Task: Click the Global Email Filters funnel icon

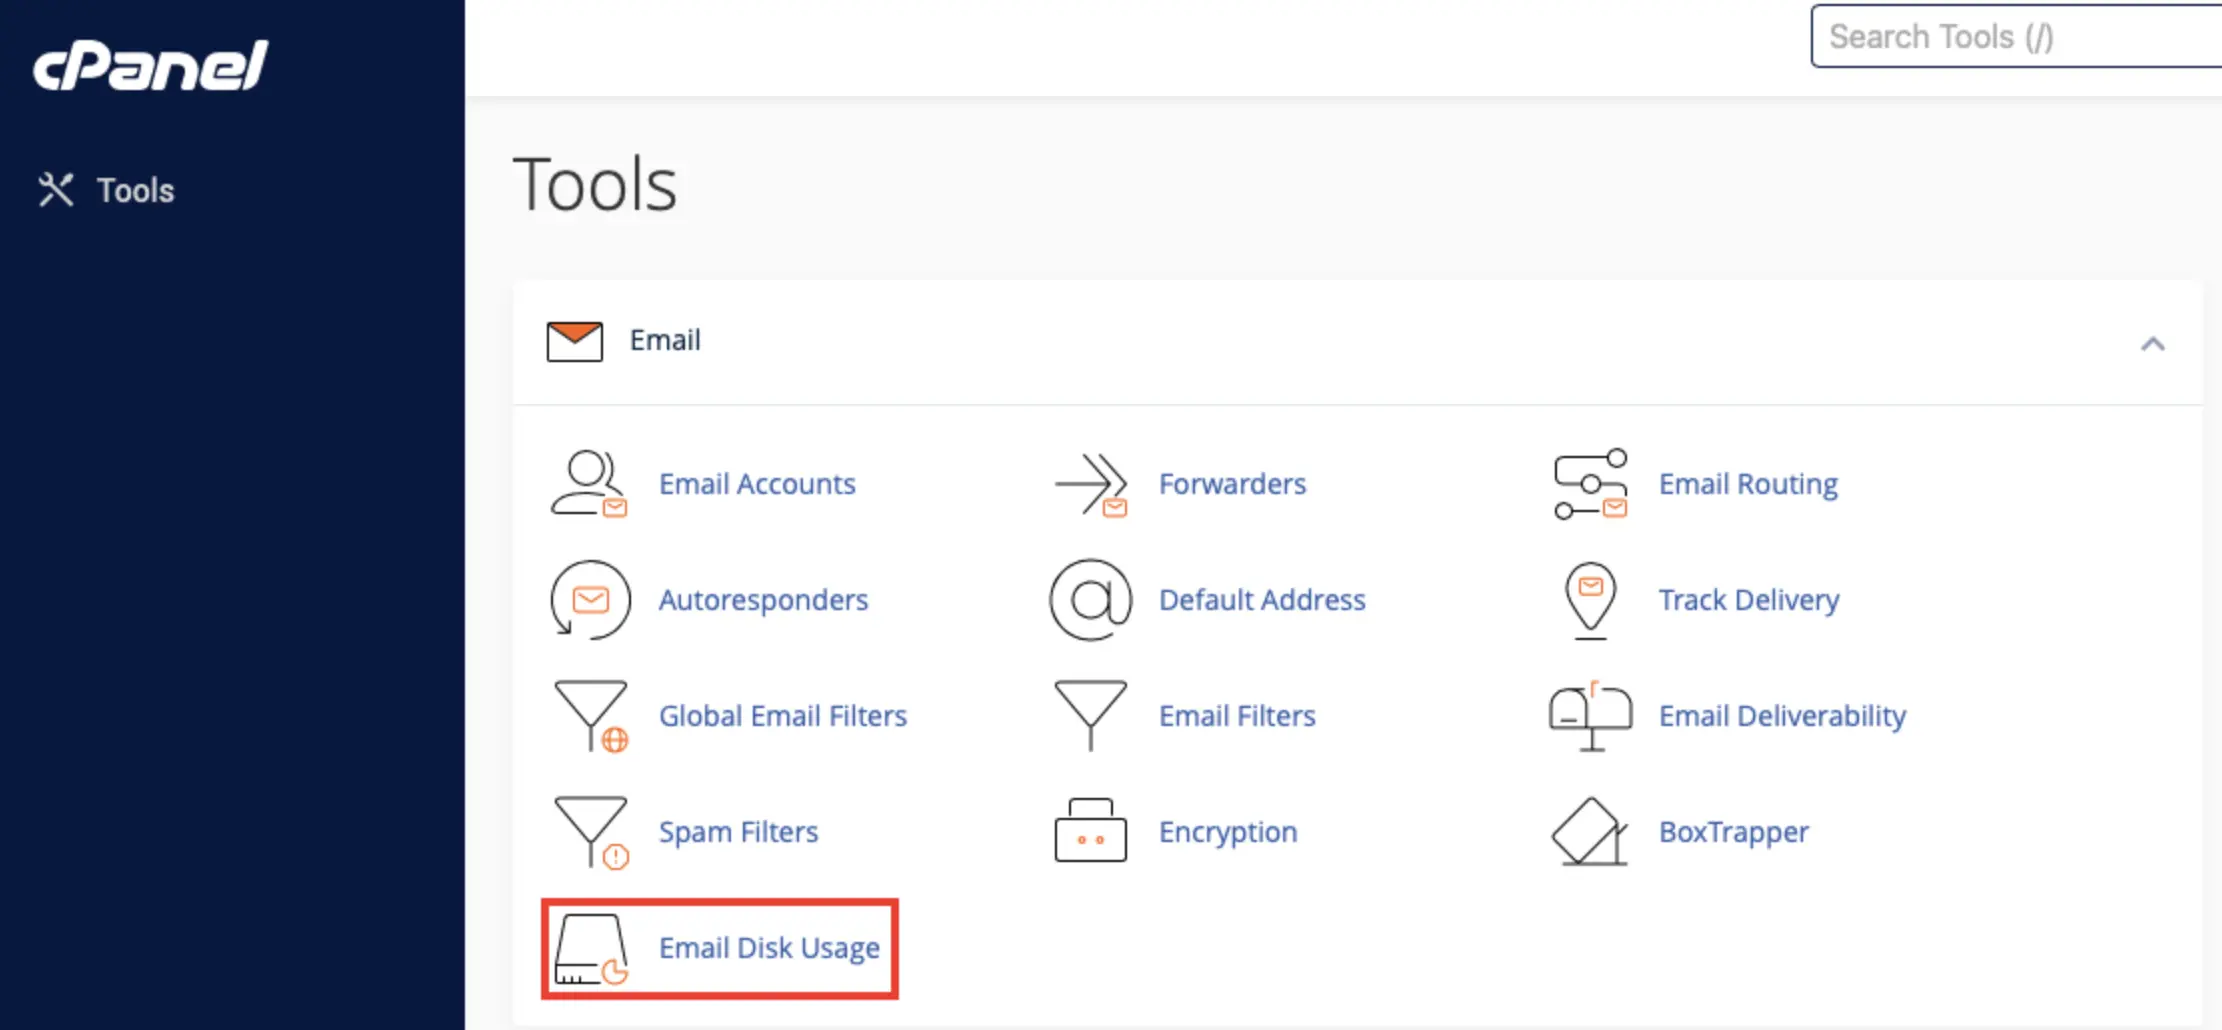Action: pyautogui.click(x=590, y=716)
